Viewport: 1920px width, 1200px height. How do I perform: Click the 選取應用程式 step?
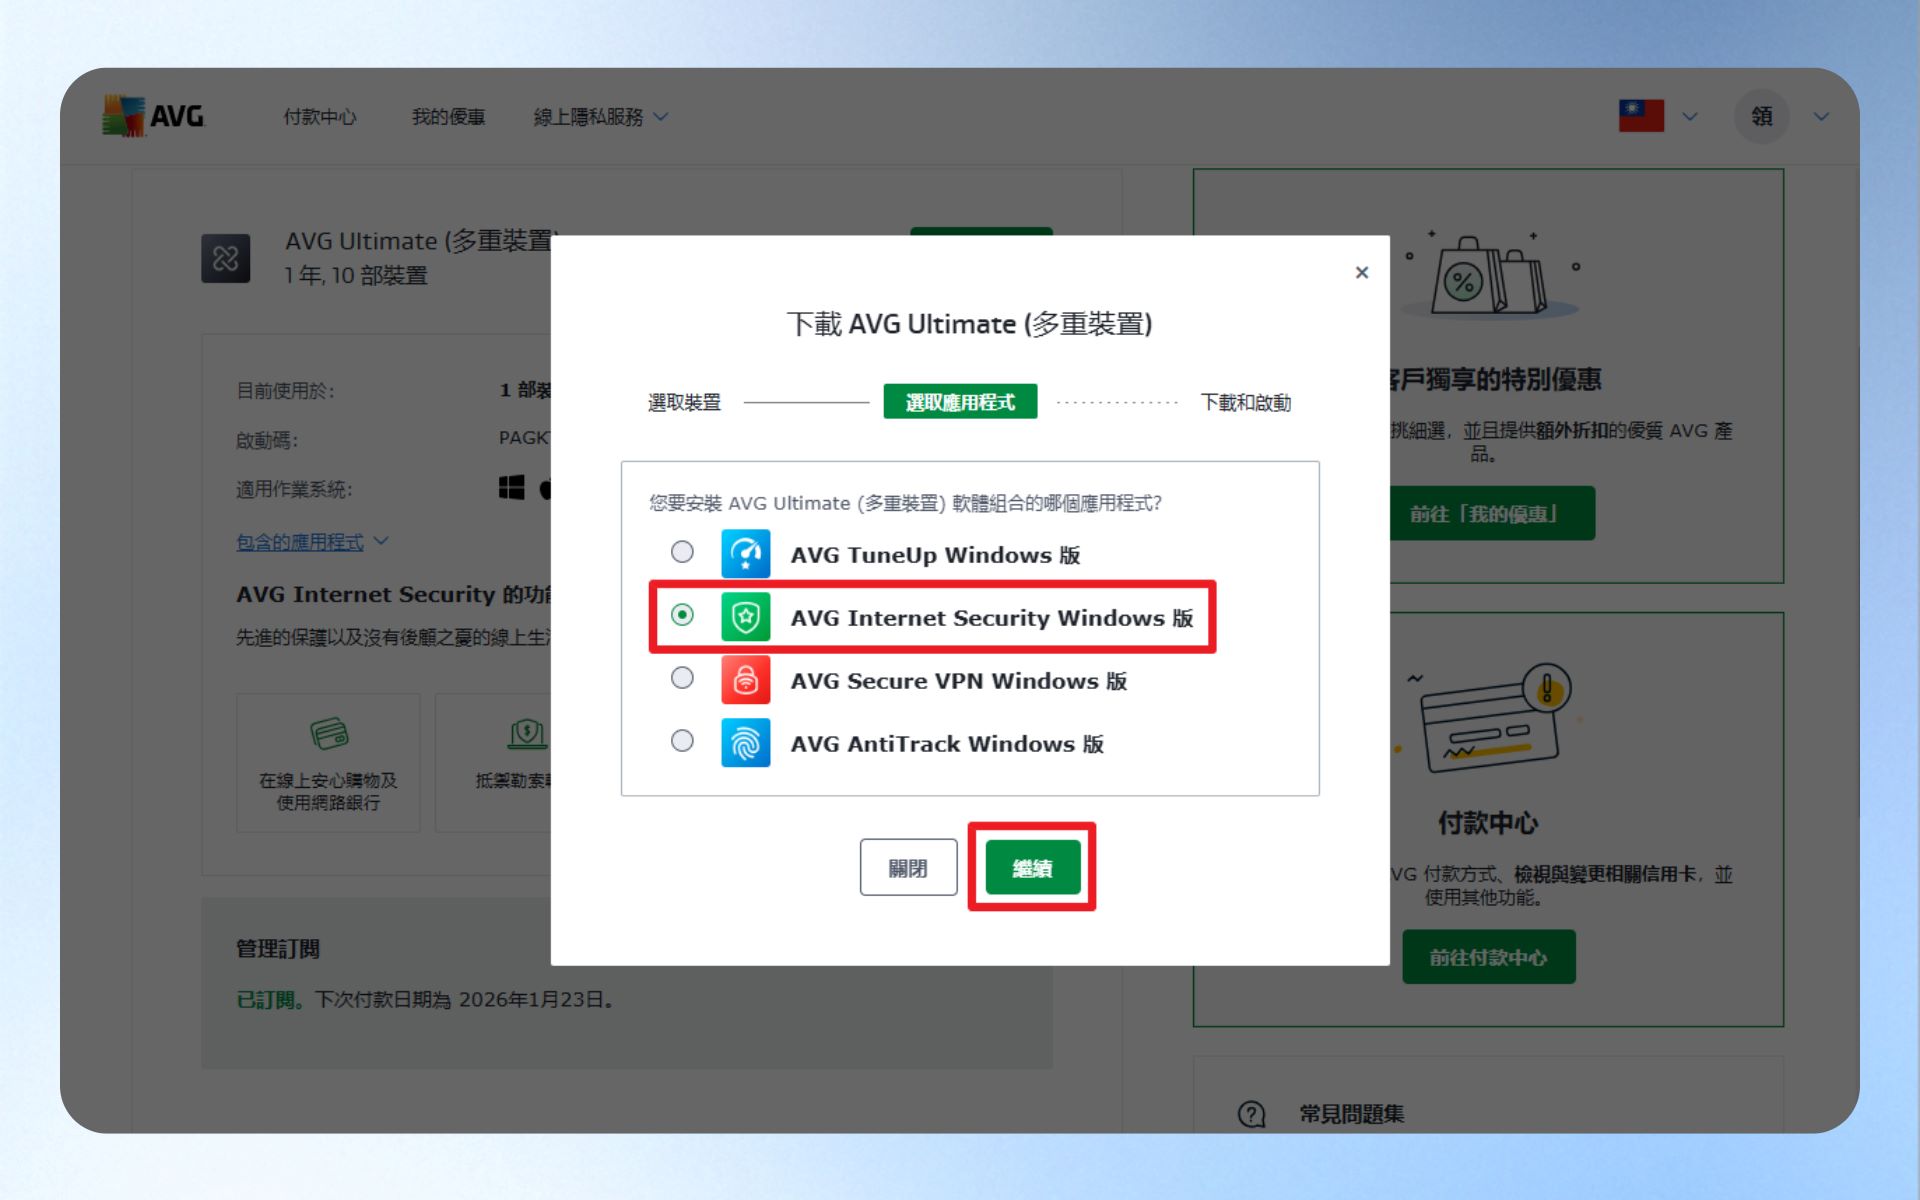click(960, 402)
